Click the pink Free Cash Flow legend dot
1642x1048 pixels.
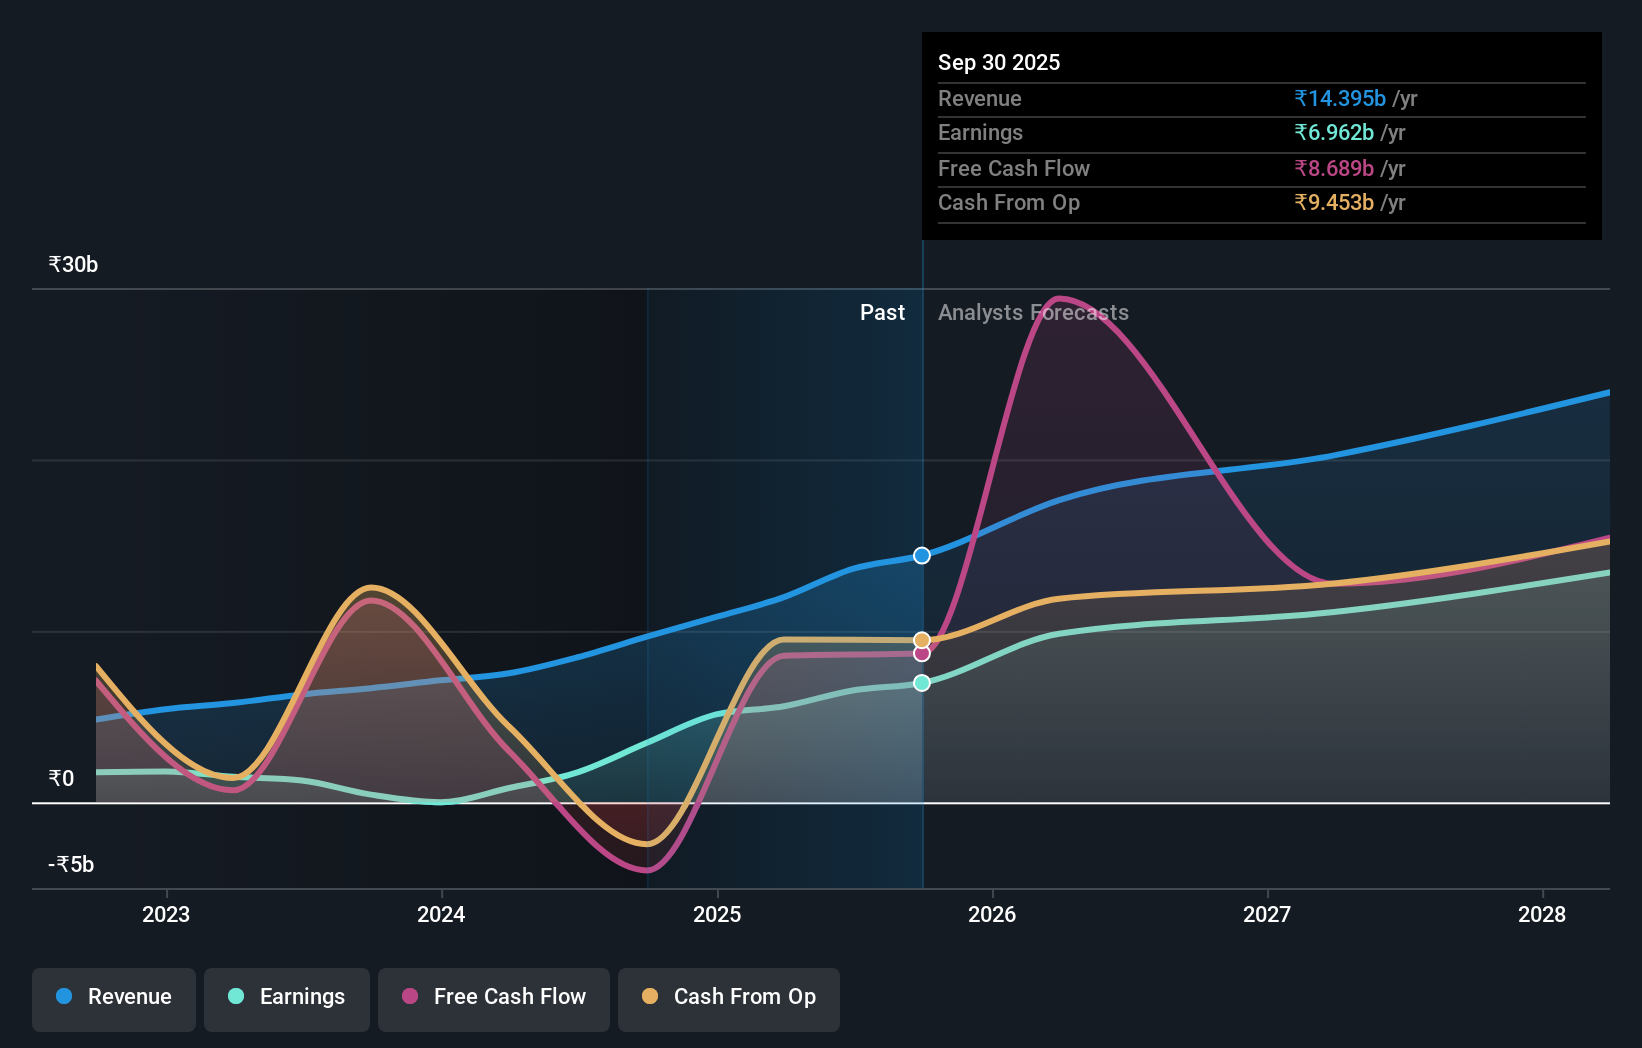click(409, 997)
